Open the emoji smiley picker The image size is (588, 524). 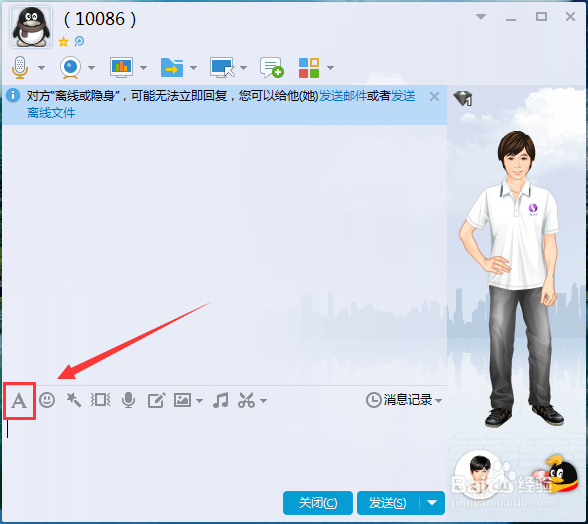(47, 400)
